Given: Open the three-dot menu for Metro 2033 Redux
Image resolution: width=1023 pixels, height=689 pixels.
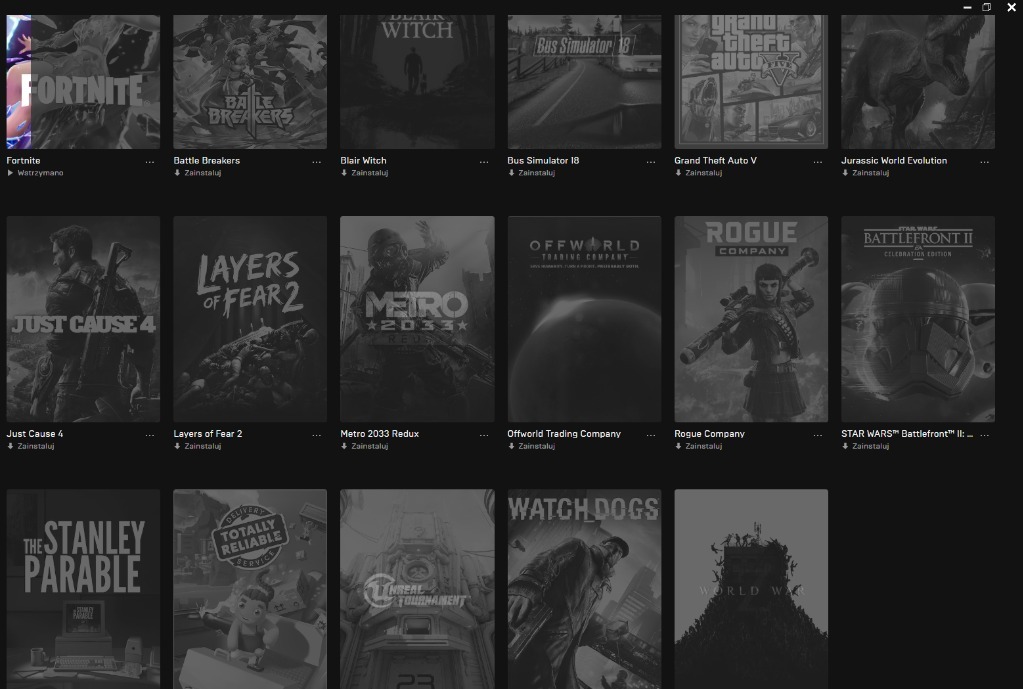Looking at the screenshot, I should pos(483,435).
